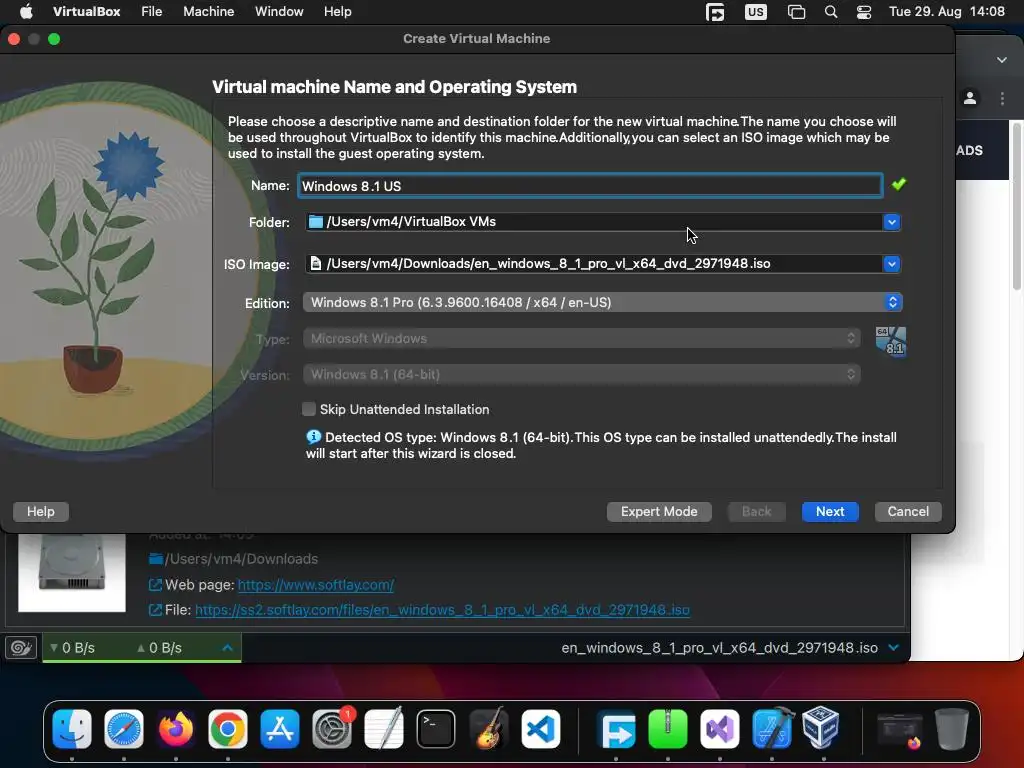Click the external link icon next to File

[155, 610]
